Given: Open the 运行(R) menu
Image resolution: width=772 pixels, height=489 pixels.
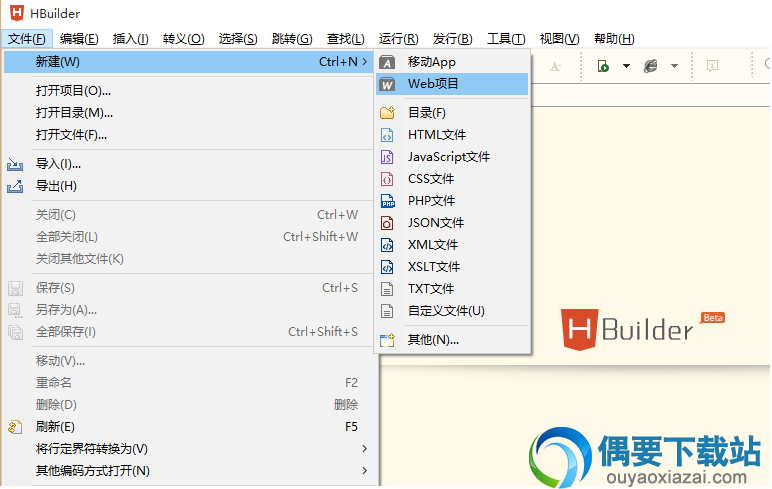Looking at the screenshot, I should pyautogui.click(x=398, y=38).
